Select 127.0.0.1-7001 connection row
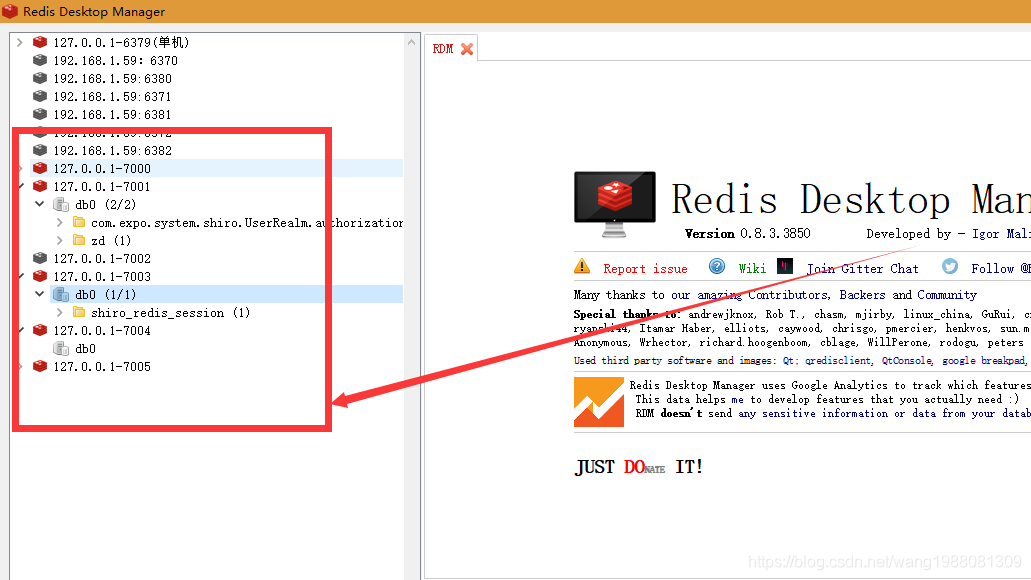Screen dimensions: 1031x580 (102, 186)
